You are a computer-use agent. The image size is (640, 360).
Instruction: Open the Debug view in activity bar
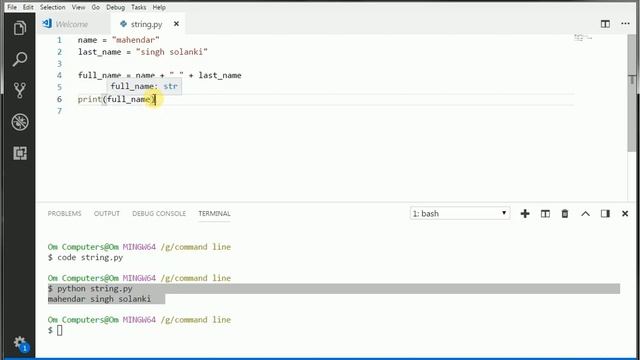[20, 122]
